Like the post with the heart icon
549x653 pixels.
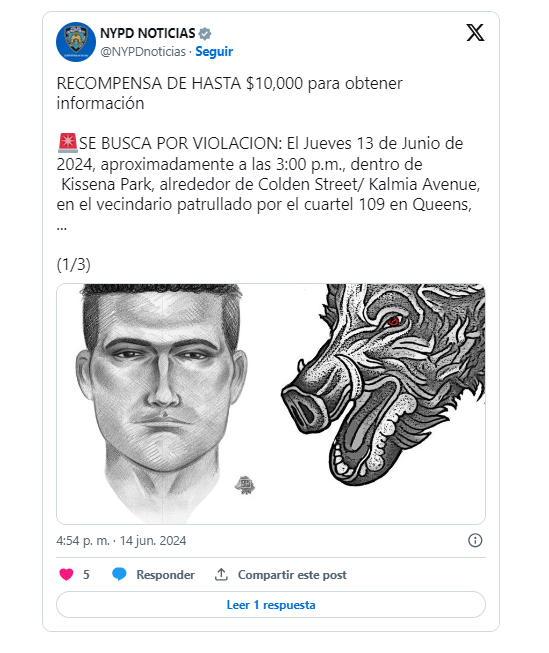point(66,575)
